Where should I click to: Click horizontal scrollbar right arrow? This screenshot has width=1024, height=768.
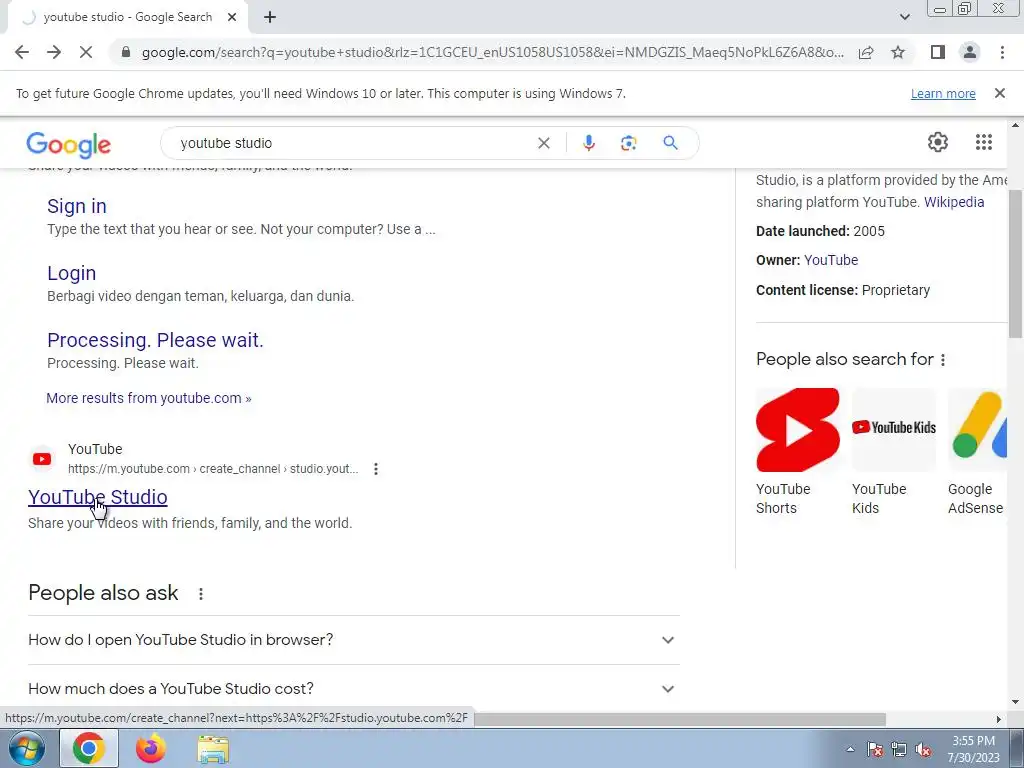(x=998, y=719)
